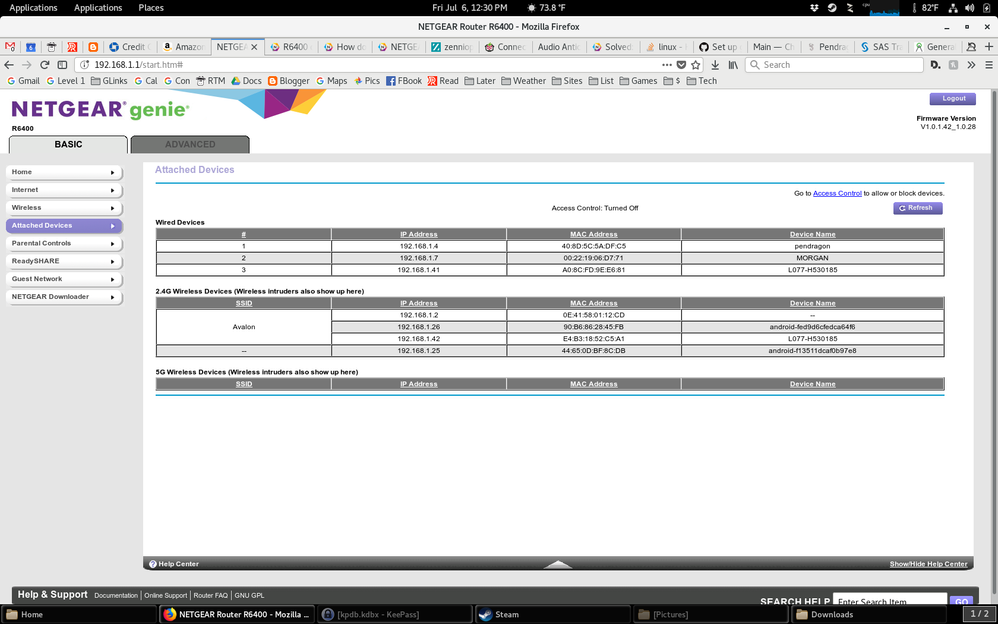Toggle reading list via the overflow chevron
This screenshot has width=998, height=624.
click(971, 63)
